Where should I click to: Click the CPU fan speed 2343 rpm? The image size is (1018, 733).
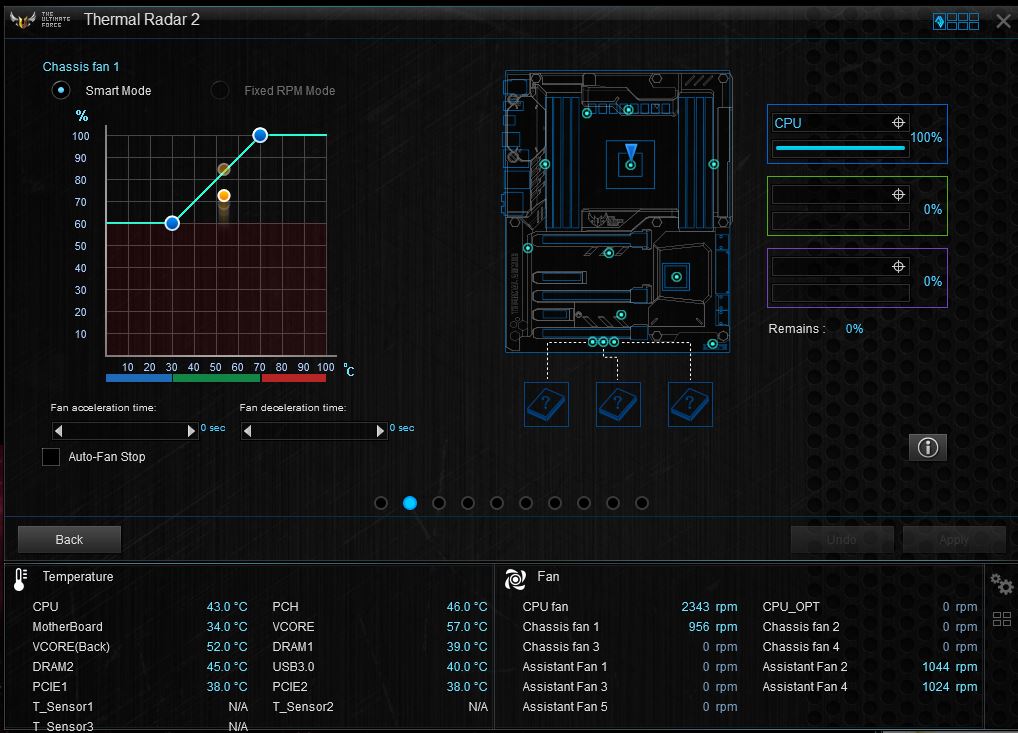pos(709,606)
